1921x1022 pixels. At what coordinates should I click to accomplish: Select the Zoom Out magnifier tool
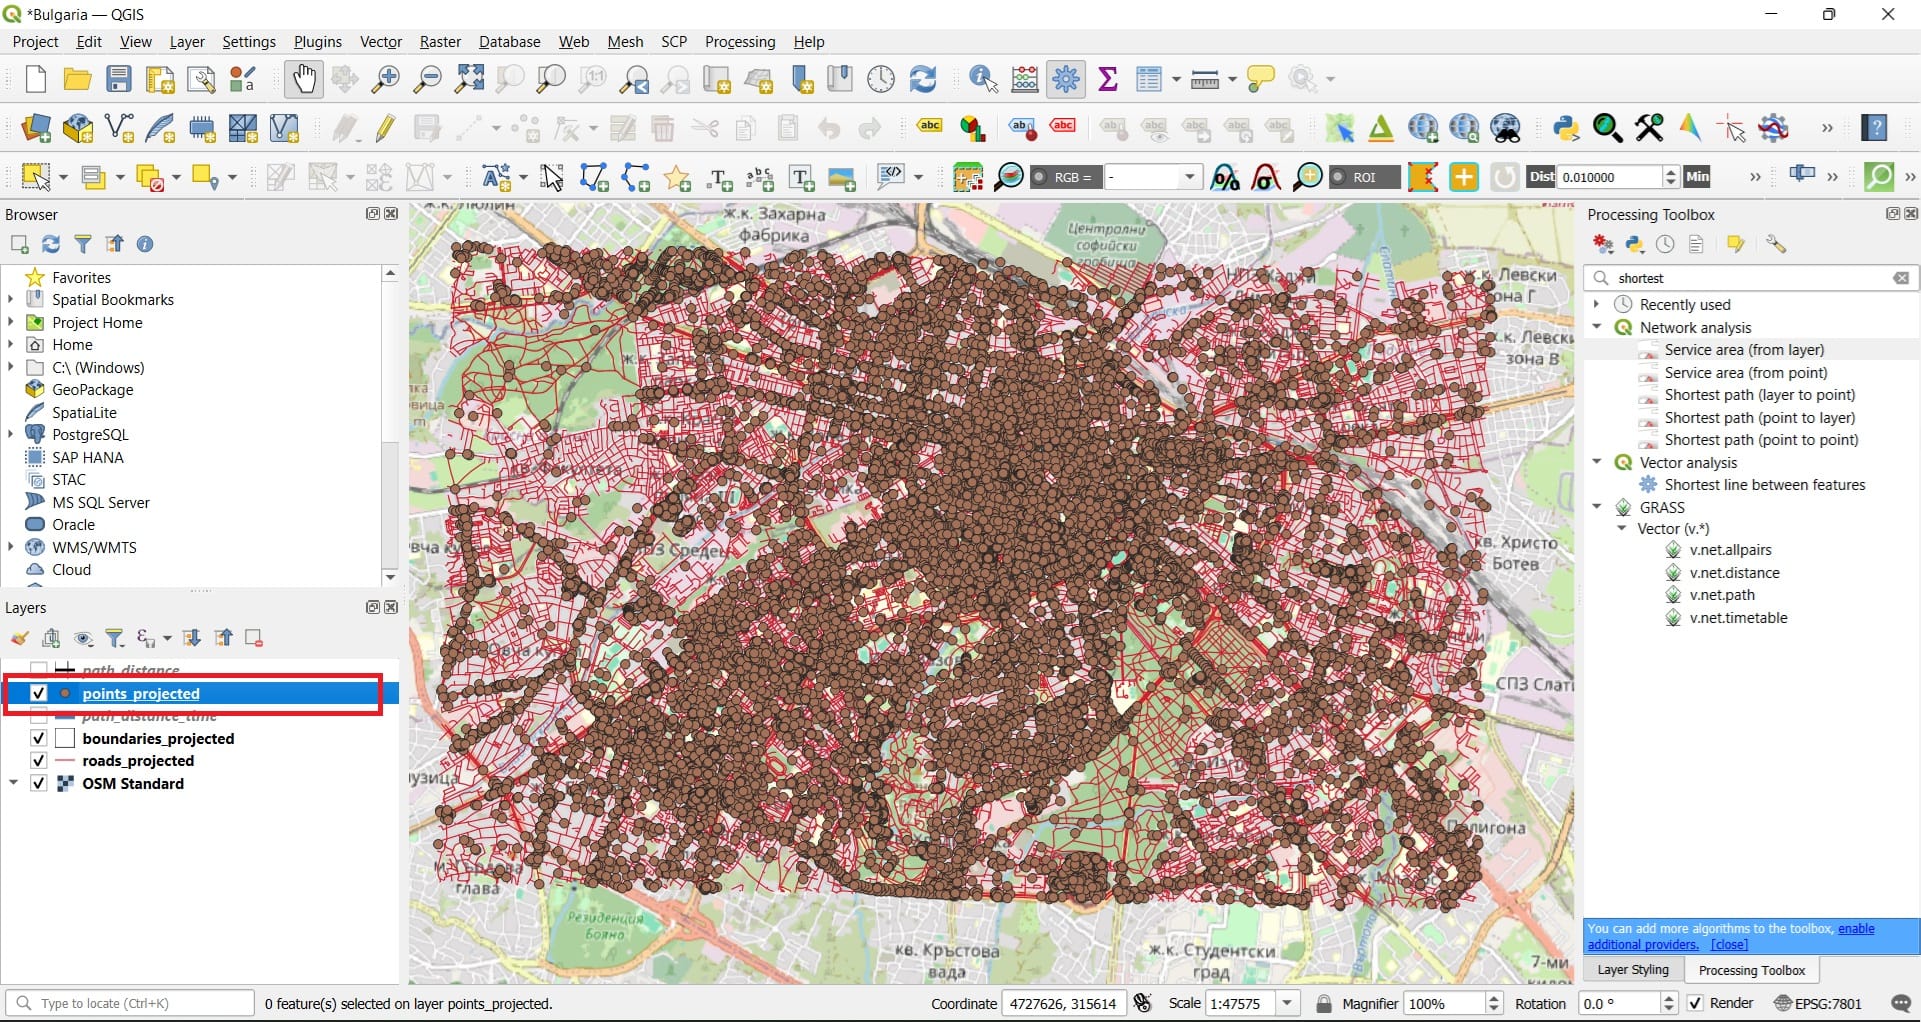pyautogui.click(x=427, y=79)
